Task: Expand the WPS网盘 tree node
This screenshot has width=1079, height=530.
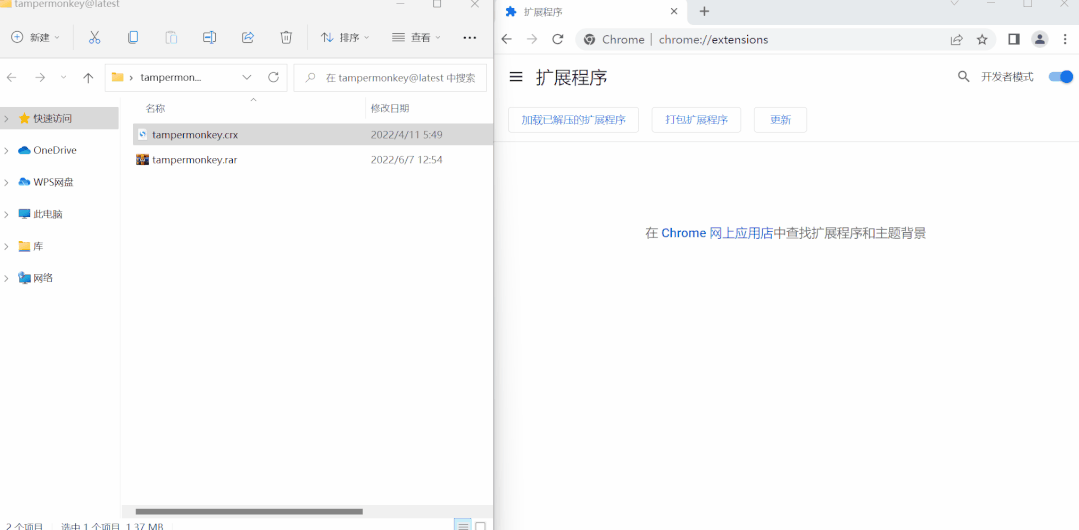Action: pyautogui.click(x=6, y=182)
